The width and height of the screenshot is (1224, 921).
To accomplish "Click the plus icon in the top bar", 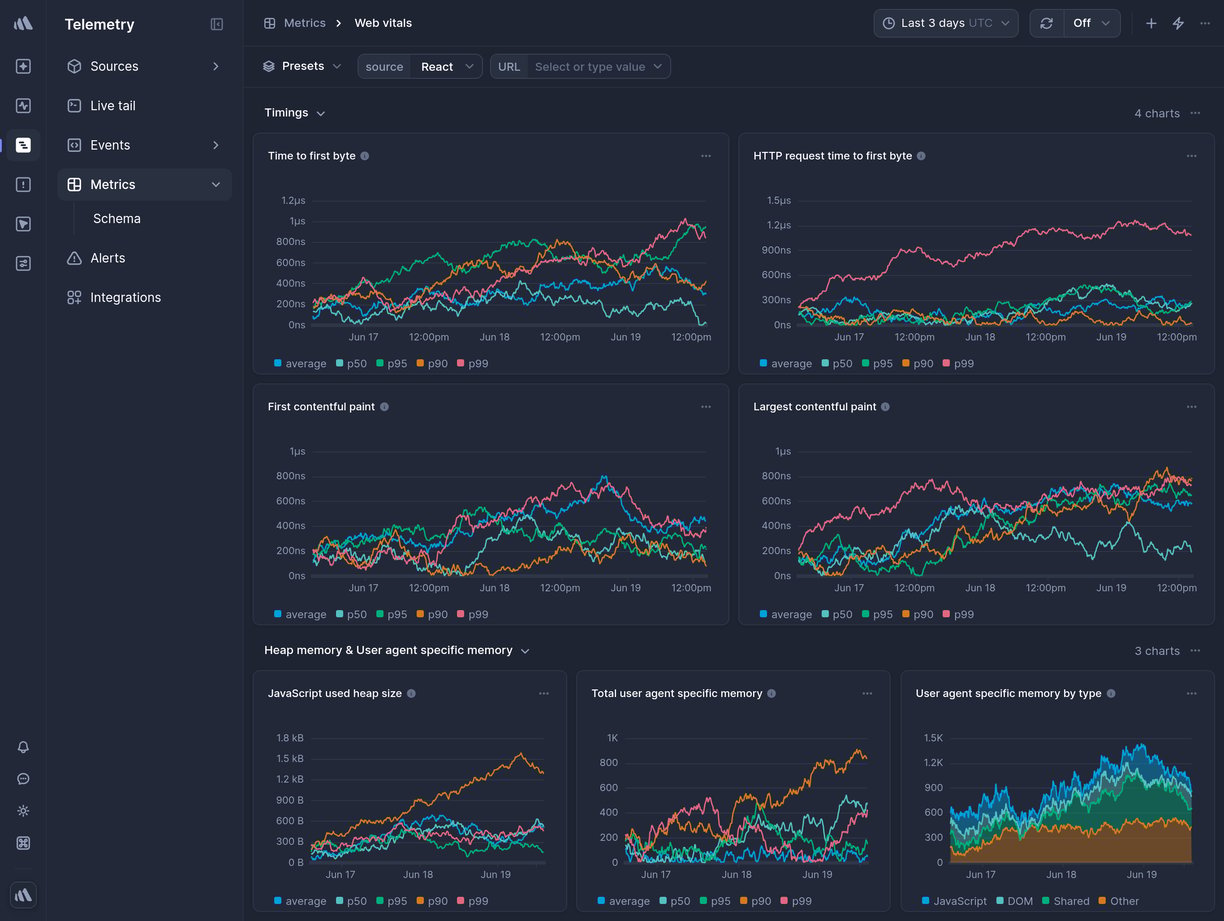I will click(1151, 23).
